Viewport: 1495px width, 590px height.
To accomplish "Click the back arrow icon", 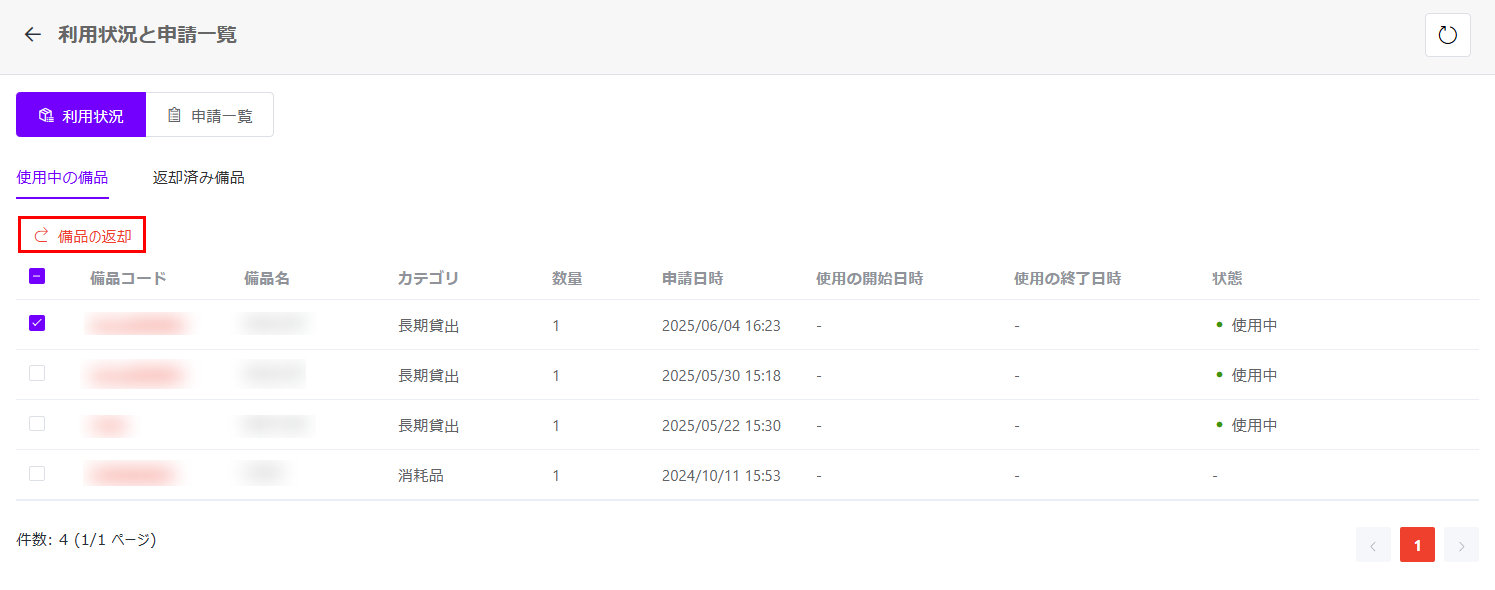I will [33, 35].
